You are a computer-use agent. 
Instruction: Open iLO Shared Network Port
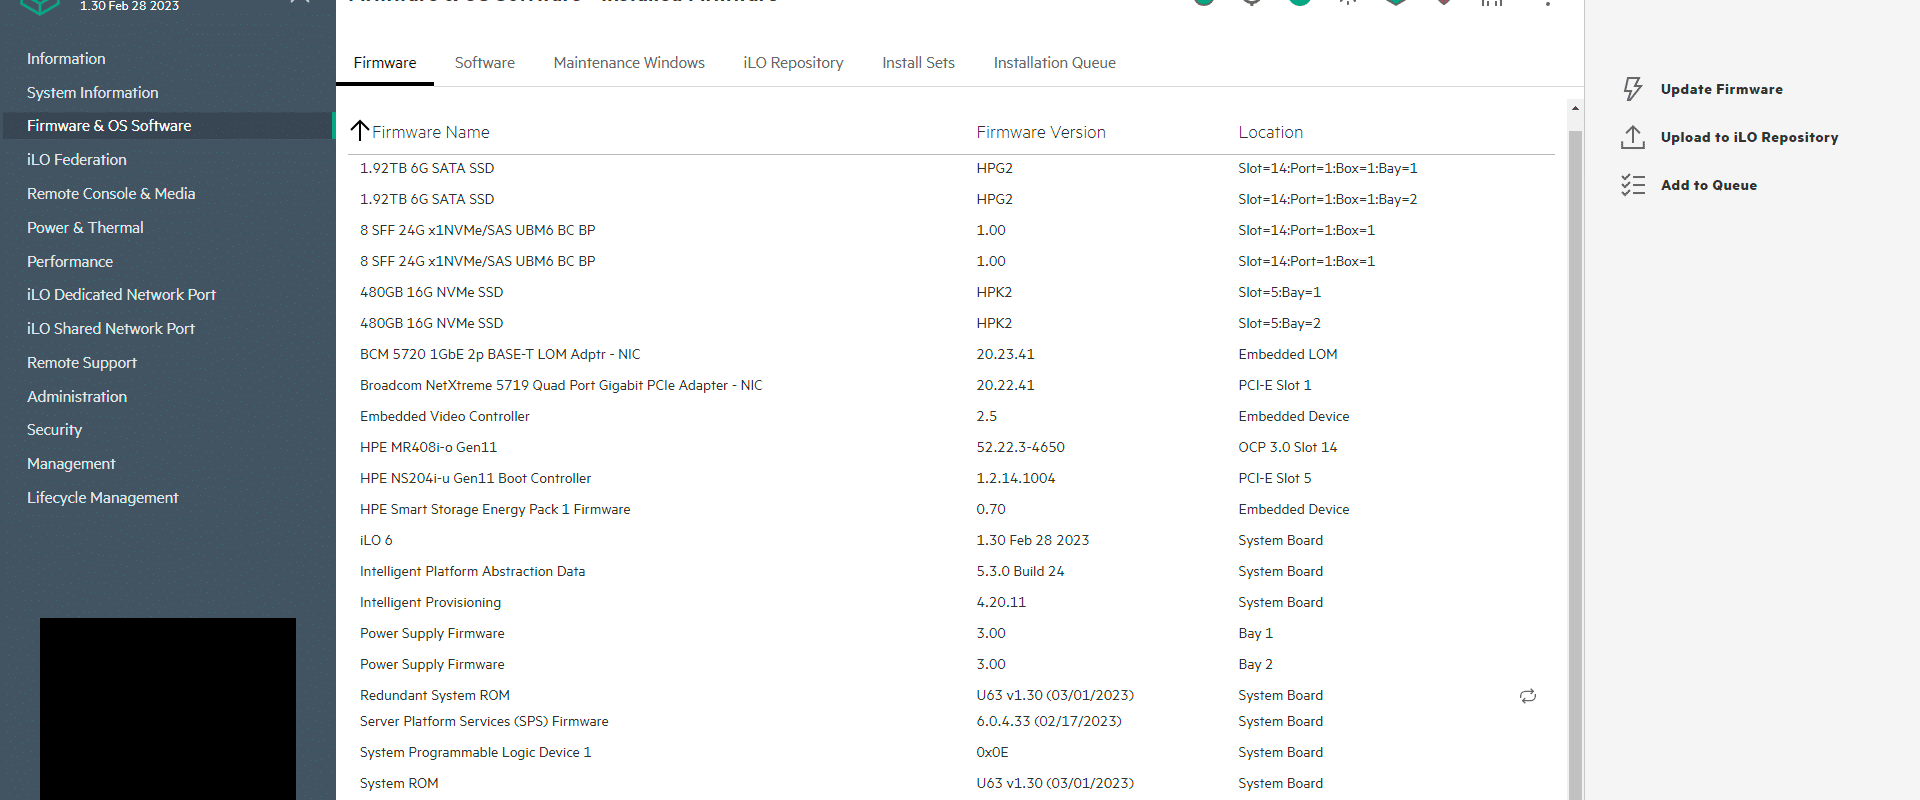111,329
